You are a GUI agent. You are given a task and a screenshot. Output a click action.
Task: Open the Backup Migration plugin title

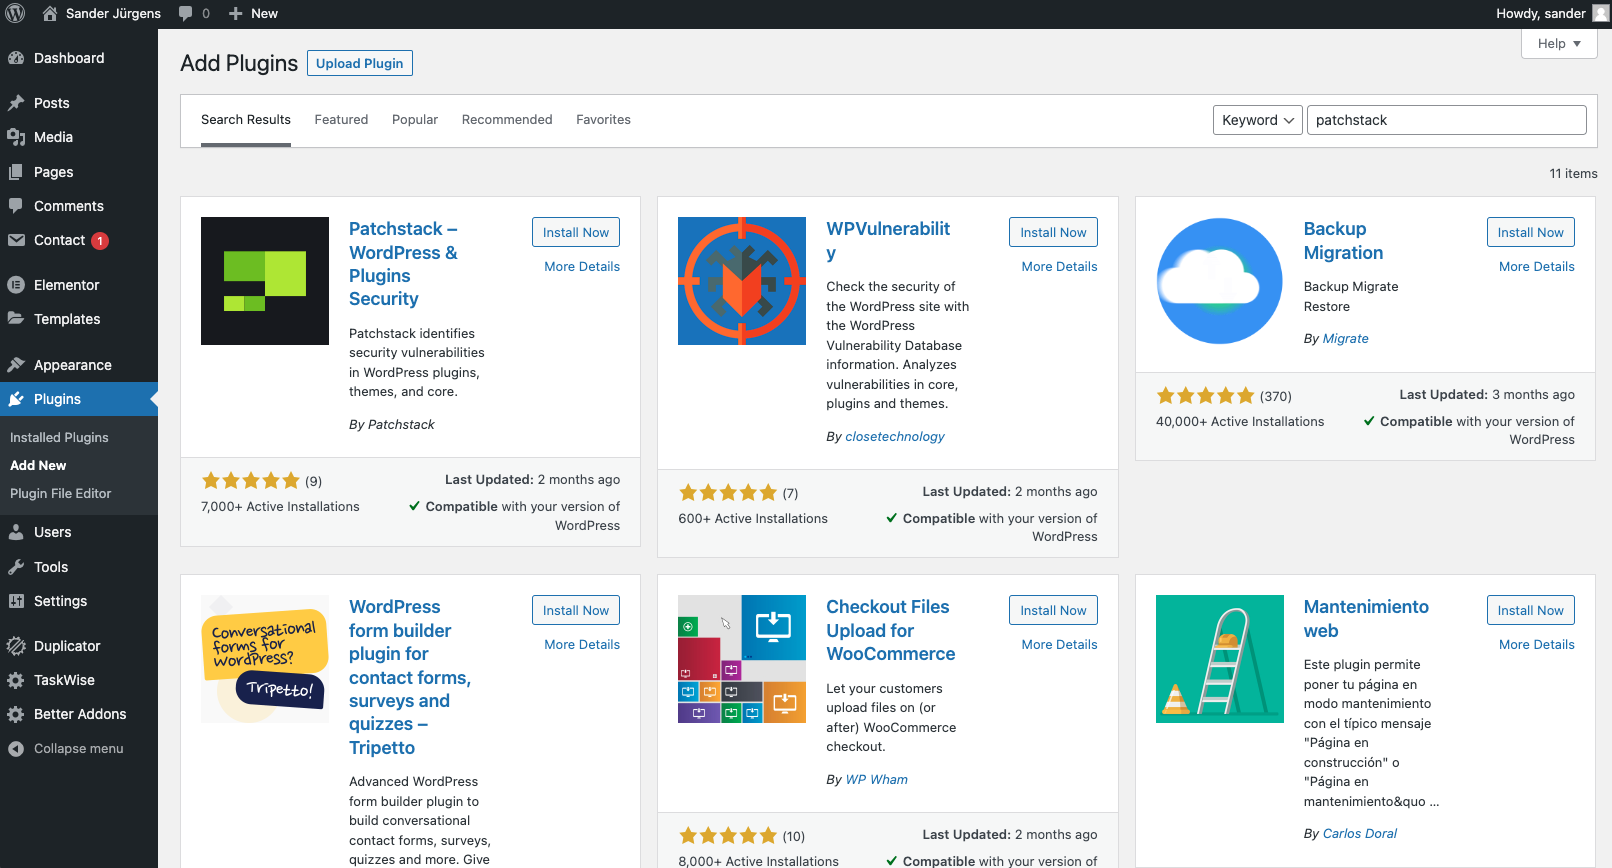coord(1343,241)
